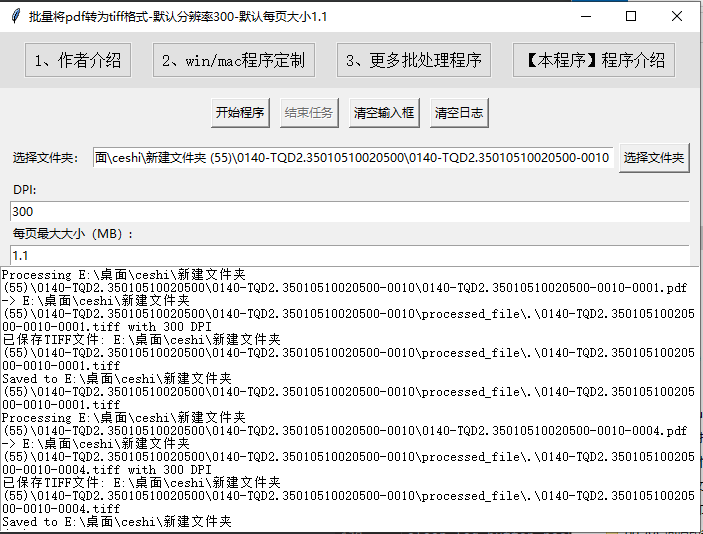The image size is (703, 534).
Task: Start the program with 开始程序
Action: tap(240, 113)
